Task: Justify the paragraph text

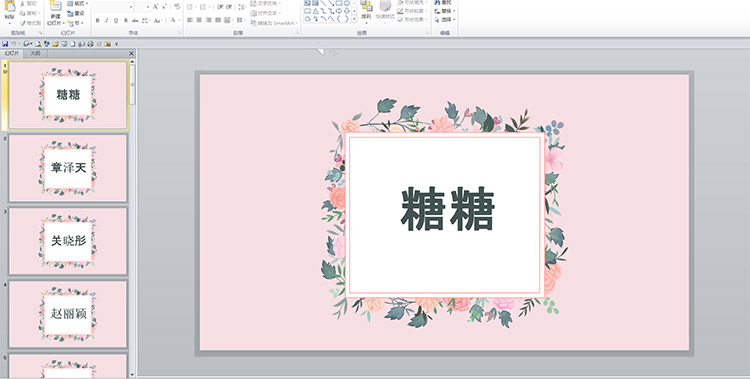Action: (218, 20)
